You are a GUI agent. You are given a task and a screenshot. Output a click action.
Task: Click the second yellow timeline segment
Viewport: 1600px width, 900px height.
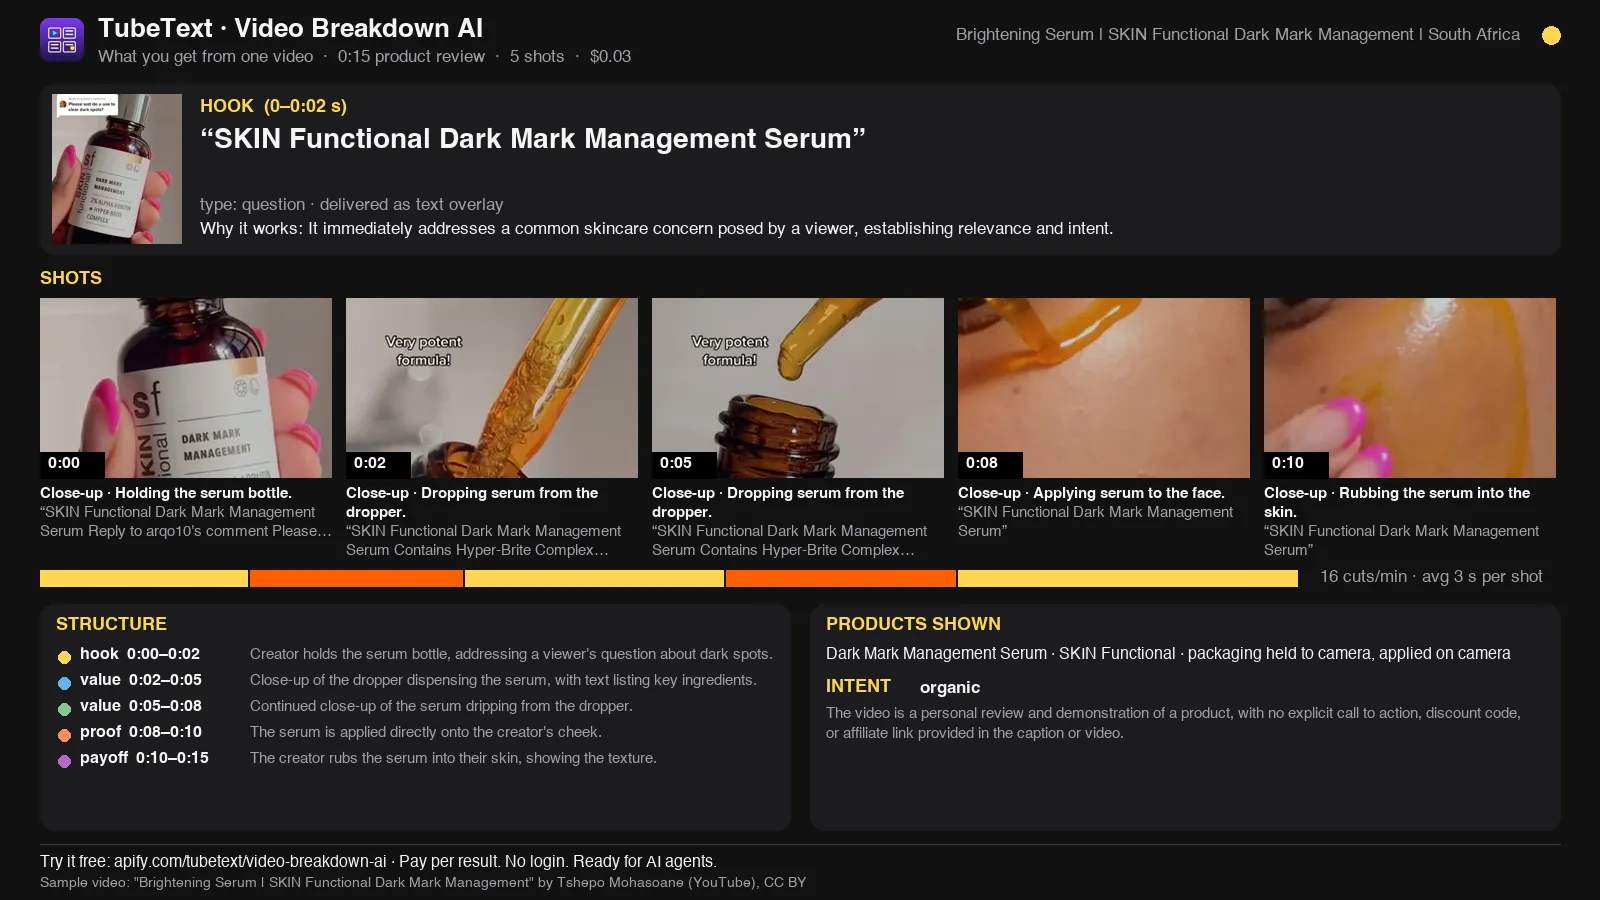coord(594,578)
